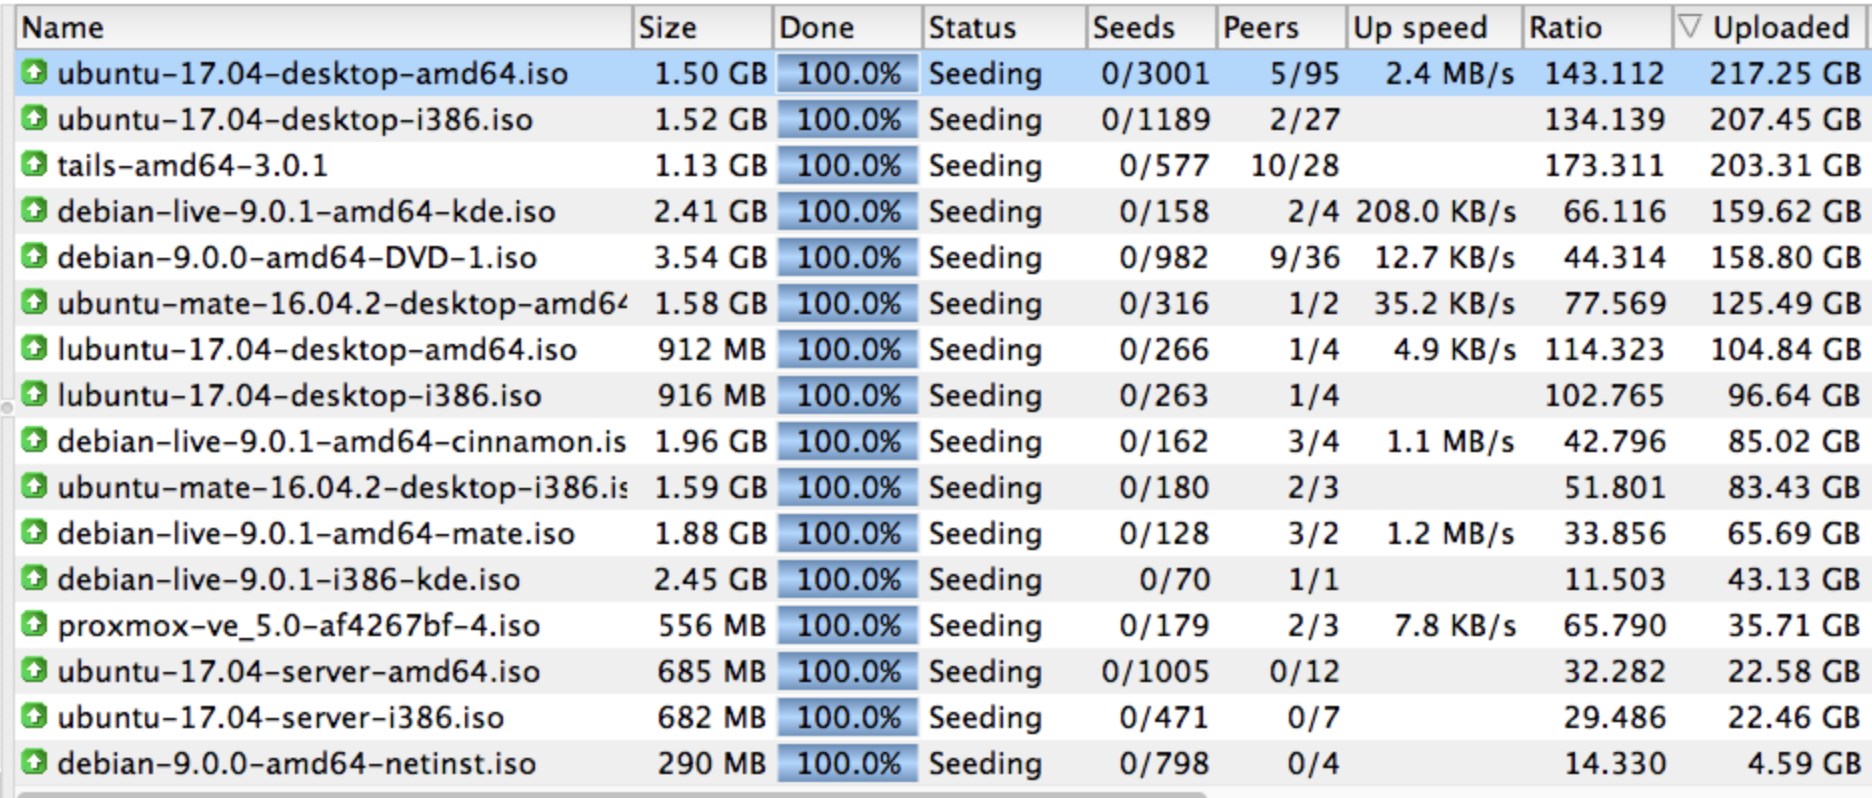The image size is (1872, 798).
Task: Select the debian-live-9.0.1-amd64-mate.iso torrent
Action: 315,533
